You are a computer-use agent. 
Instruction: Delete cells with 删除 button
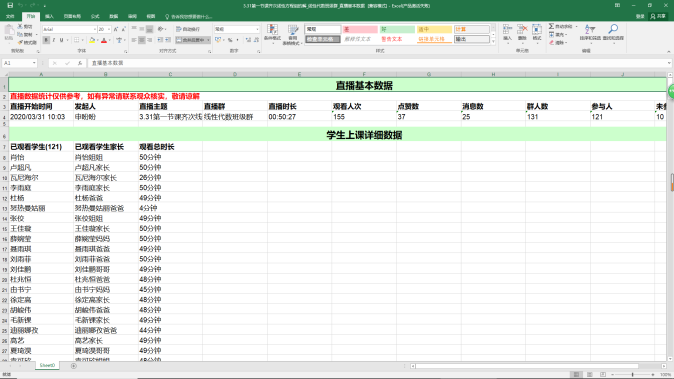(522, 33)
